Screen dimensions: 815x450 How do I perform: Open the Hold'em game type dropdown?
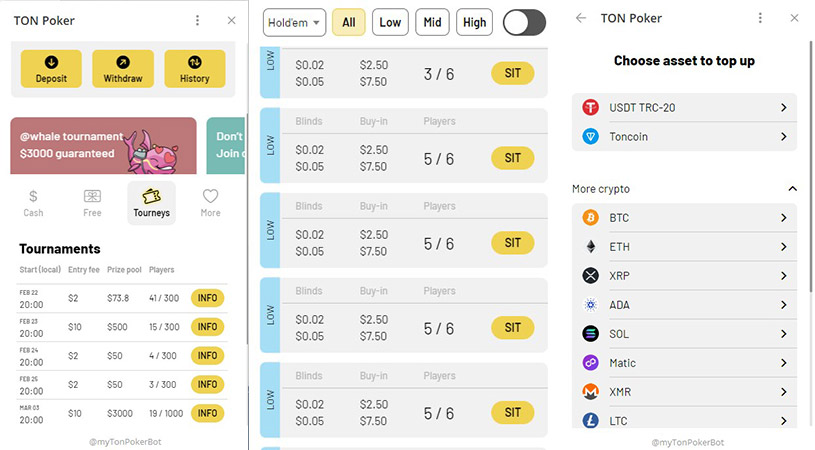pos(295,22)
